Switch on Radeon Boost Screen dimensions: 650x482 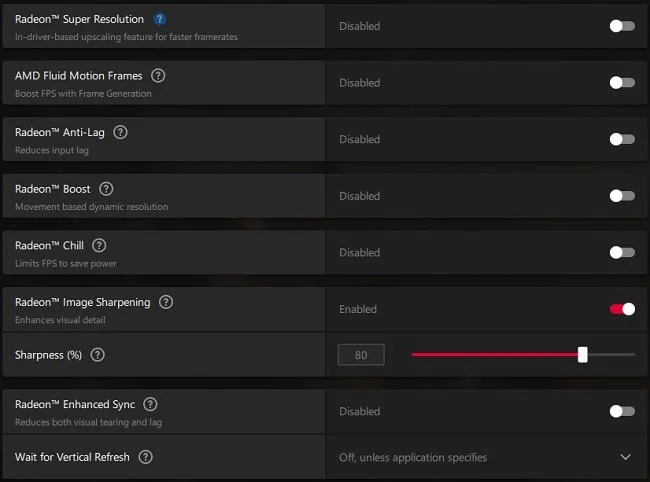622,196
